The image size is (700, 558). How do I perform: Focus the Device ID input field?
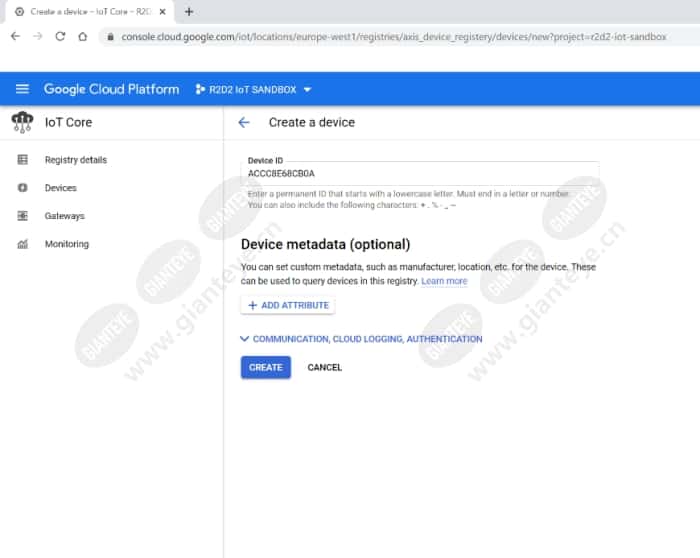point(420,173)
